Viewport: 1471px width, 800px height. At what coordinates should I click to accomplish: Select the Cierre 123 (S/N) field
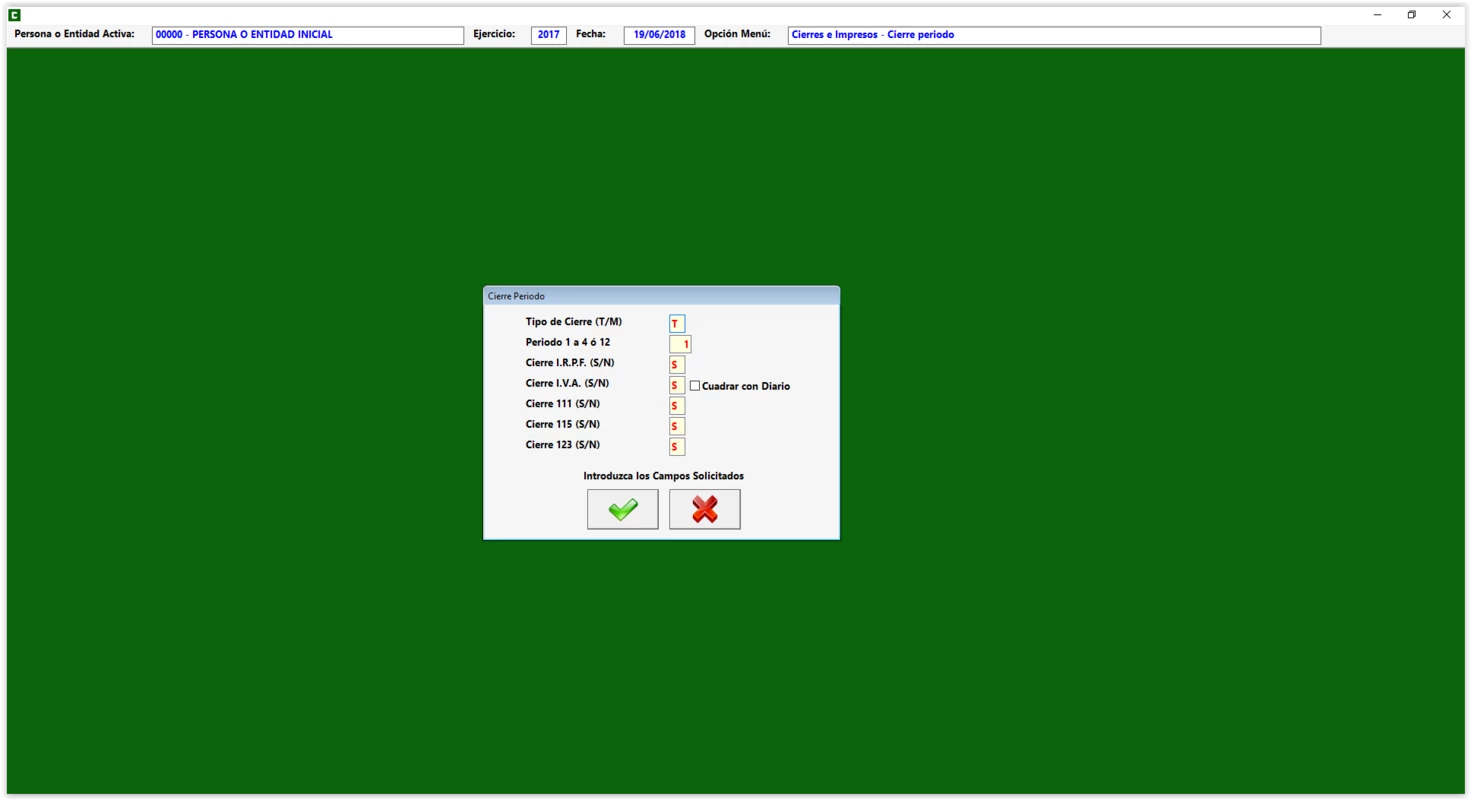point(677,447)
